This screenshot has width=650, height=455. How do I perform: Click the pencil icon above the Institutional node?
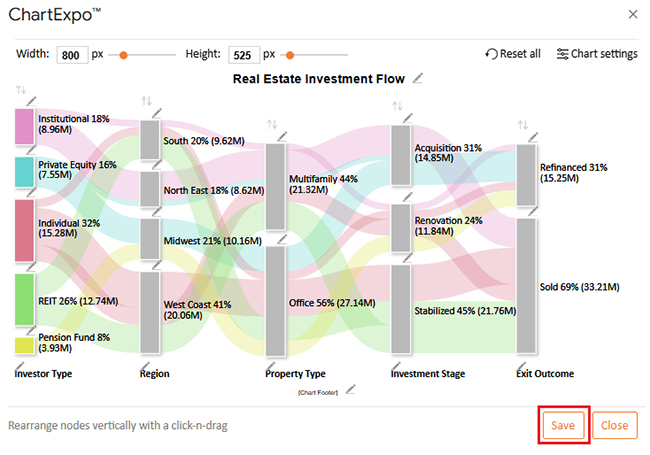click(32, 101)
